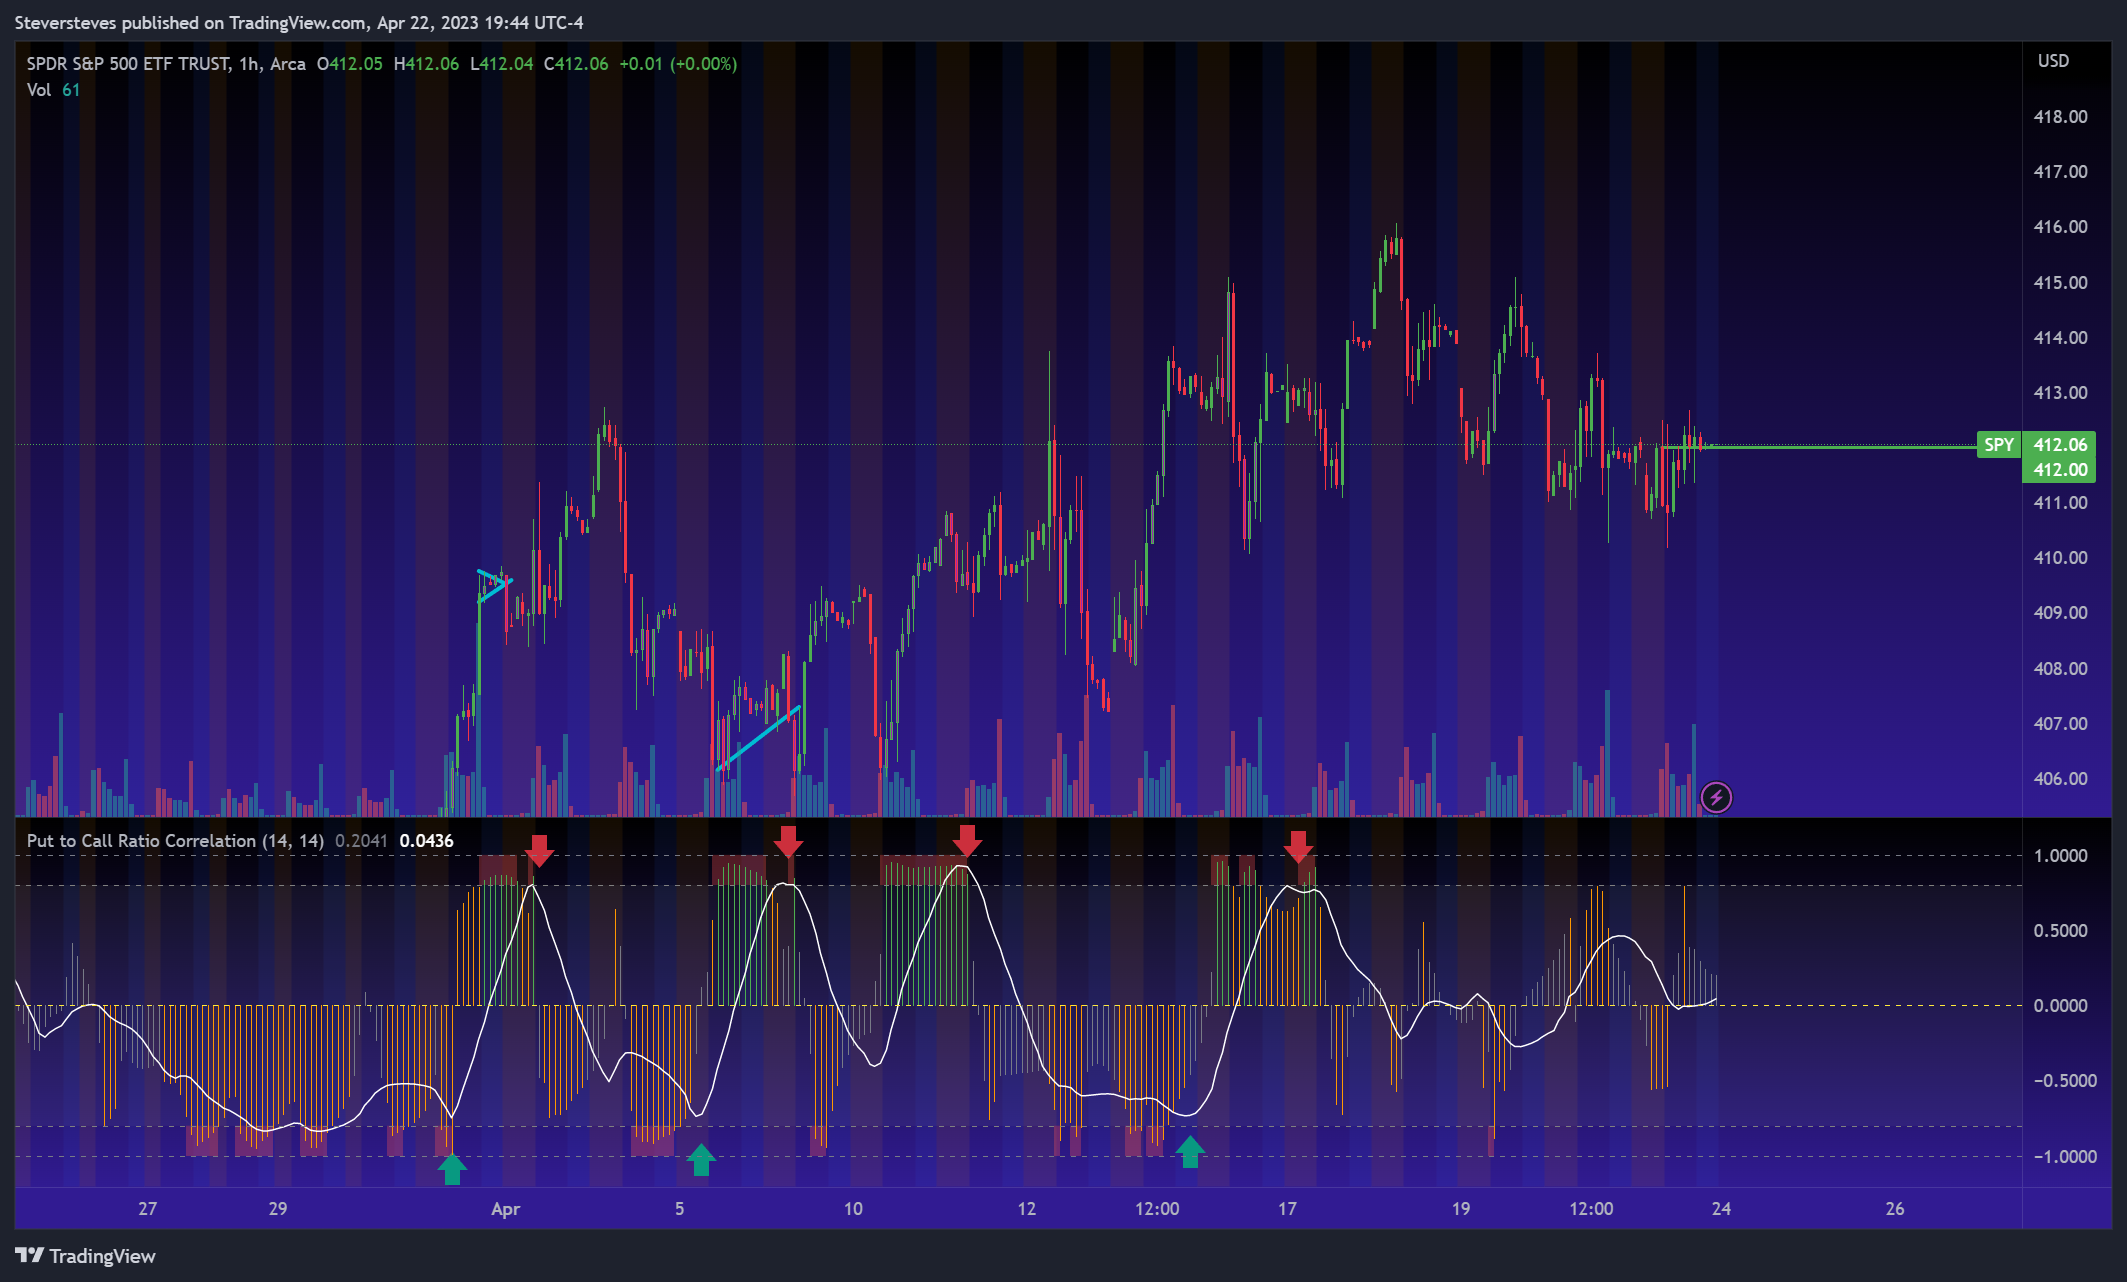The image size is (2127, 1282).
Task: Click the '19' label on the time axis
Action: click(x=1461, y=1209)
